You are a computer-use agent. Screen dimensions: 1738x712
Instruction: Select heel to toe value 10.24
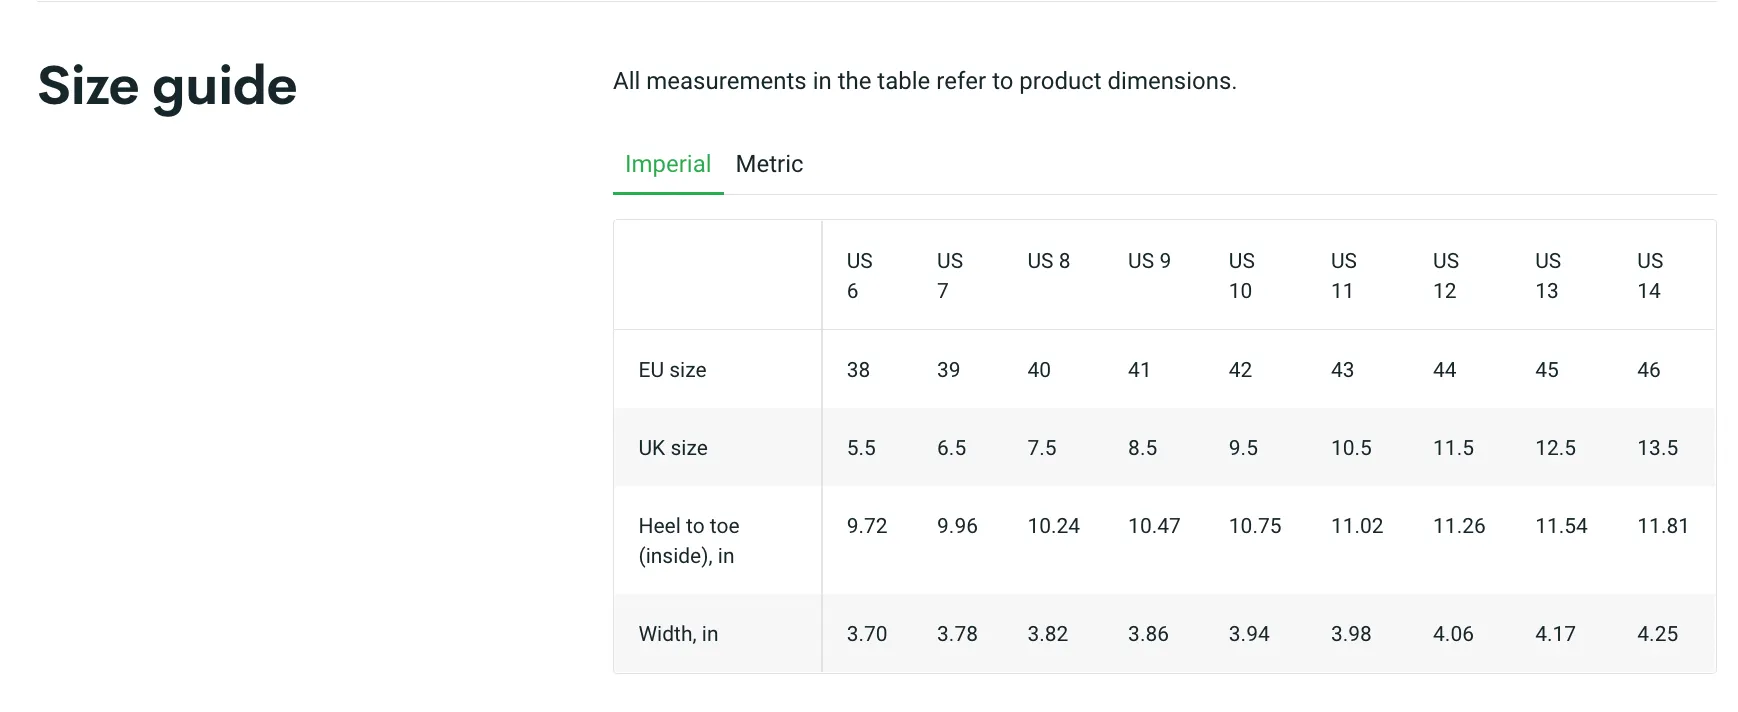pyautogui.click(x=1053, y=526)
